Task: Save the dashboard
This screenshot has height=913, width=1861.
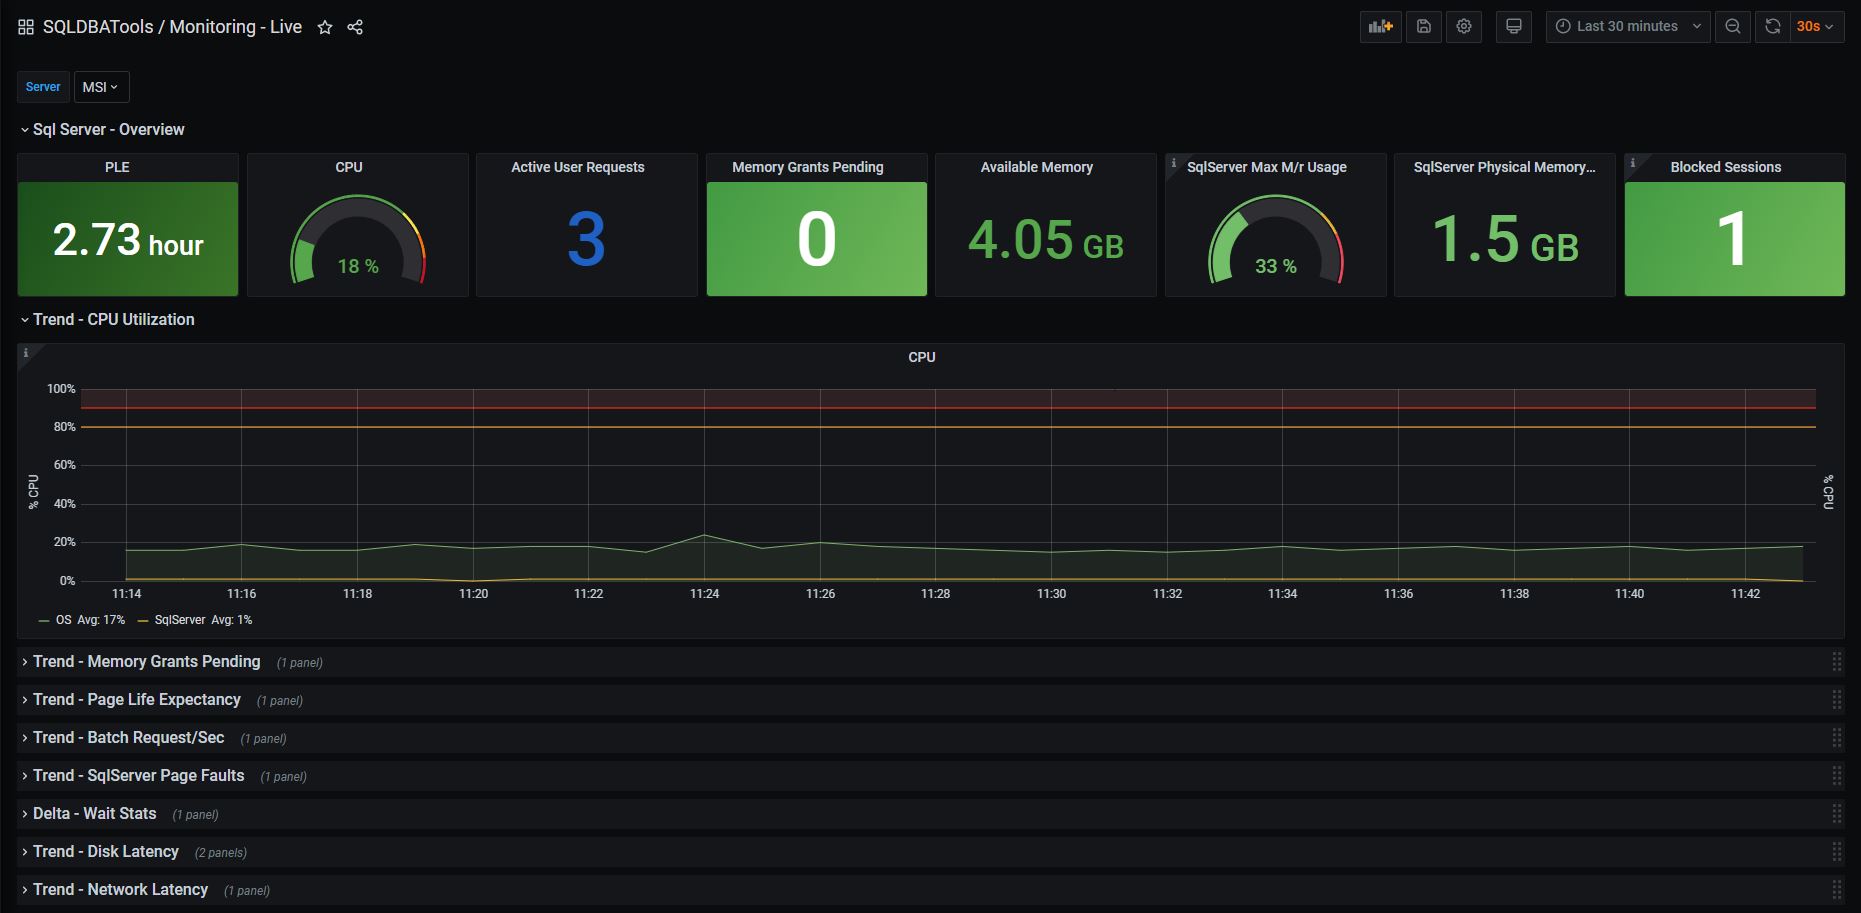Action: pos(1424,27)
